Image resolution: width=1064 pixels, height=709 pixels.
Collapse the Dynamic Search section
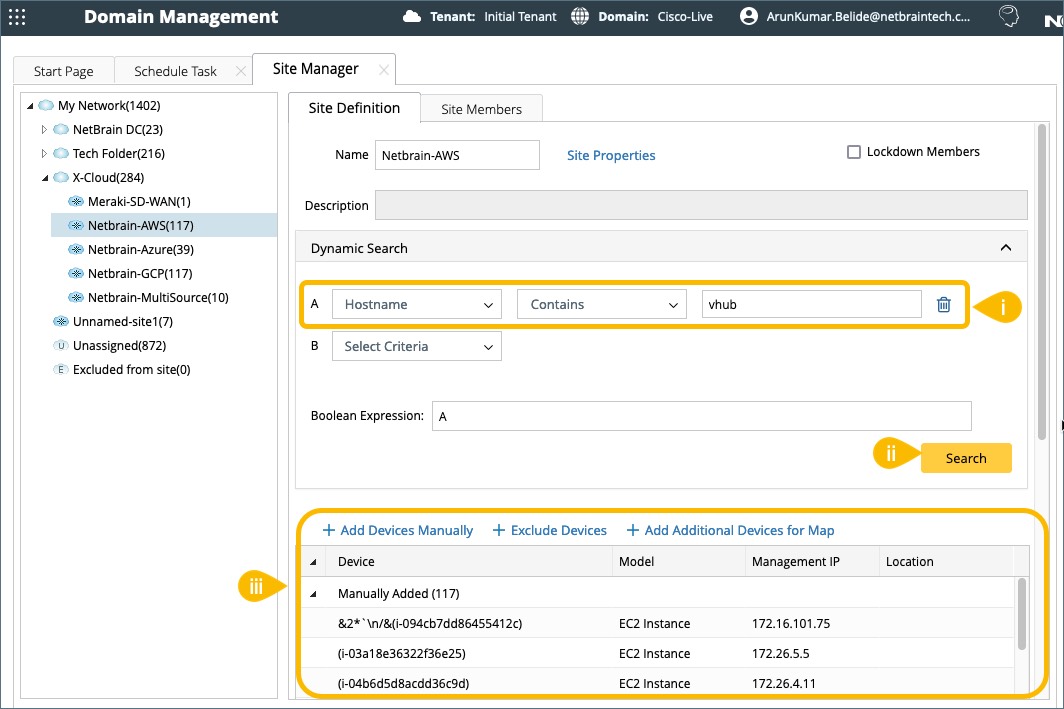tap(1006, 248)
